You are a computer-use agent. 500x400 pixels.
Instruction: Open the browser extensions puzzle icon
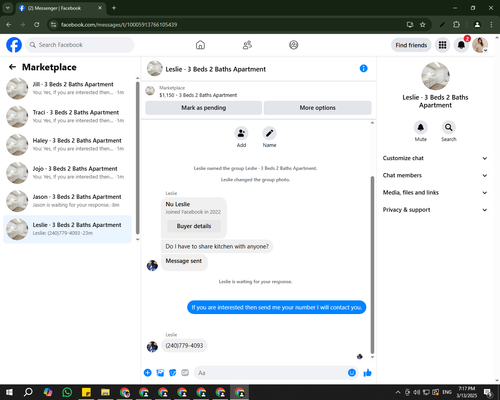[x=456, y=25]
